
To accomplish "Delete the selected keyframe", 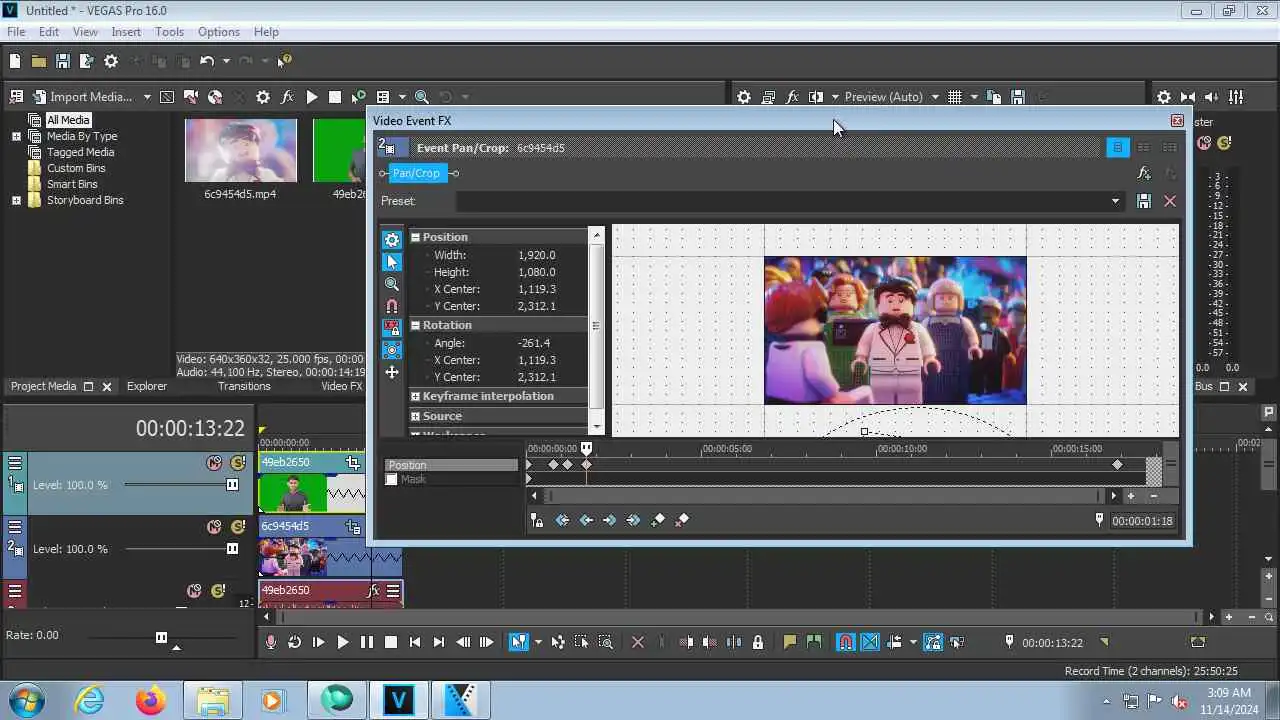I will (682, 520).
